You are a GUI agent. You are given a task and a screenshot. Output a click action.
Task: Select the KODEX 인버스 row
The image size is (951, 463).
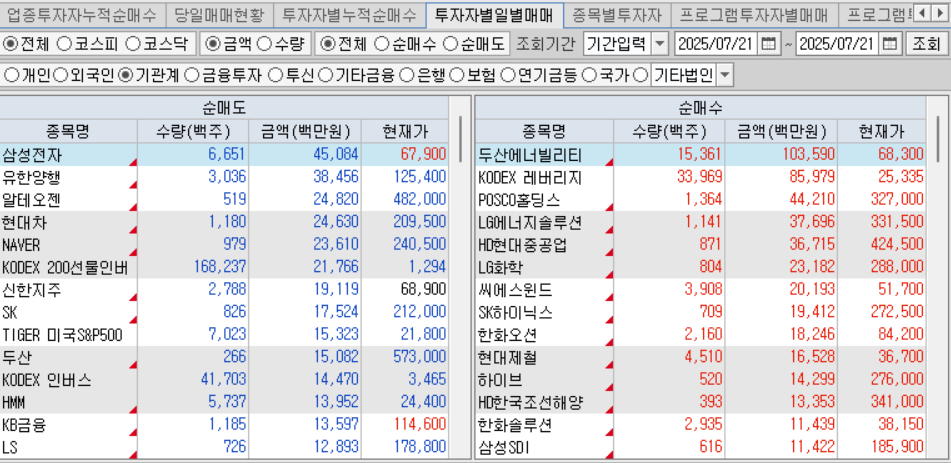tap(224, 380)
